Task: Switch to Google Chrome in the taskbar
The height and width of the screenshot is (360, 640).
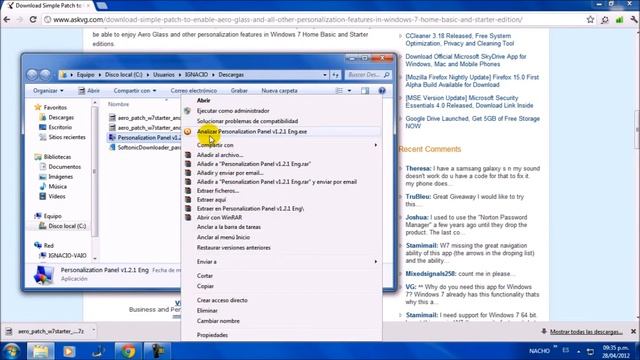Action: [x=128, y=351]
